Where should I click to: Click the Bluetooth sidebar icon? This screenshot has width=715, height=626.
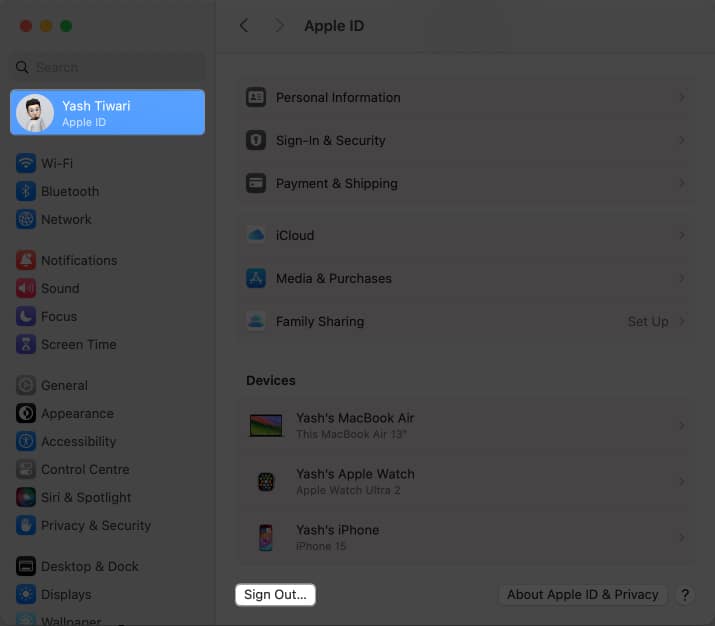(x=26, y=191)
